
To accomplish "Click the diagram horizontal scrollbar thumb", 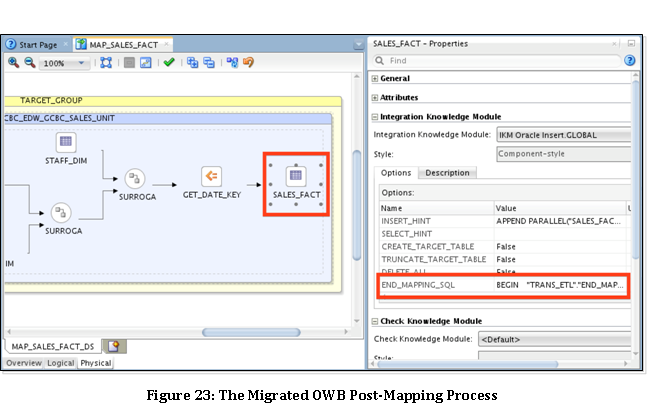I will coord(251,332).
